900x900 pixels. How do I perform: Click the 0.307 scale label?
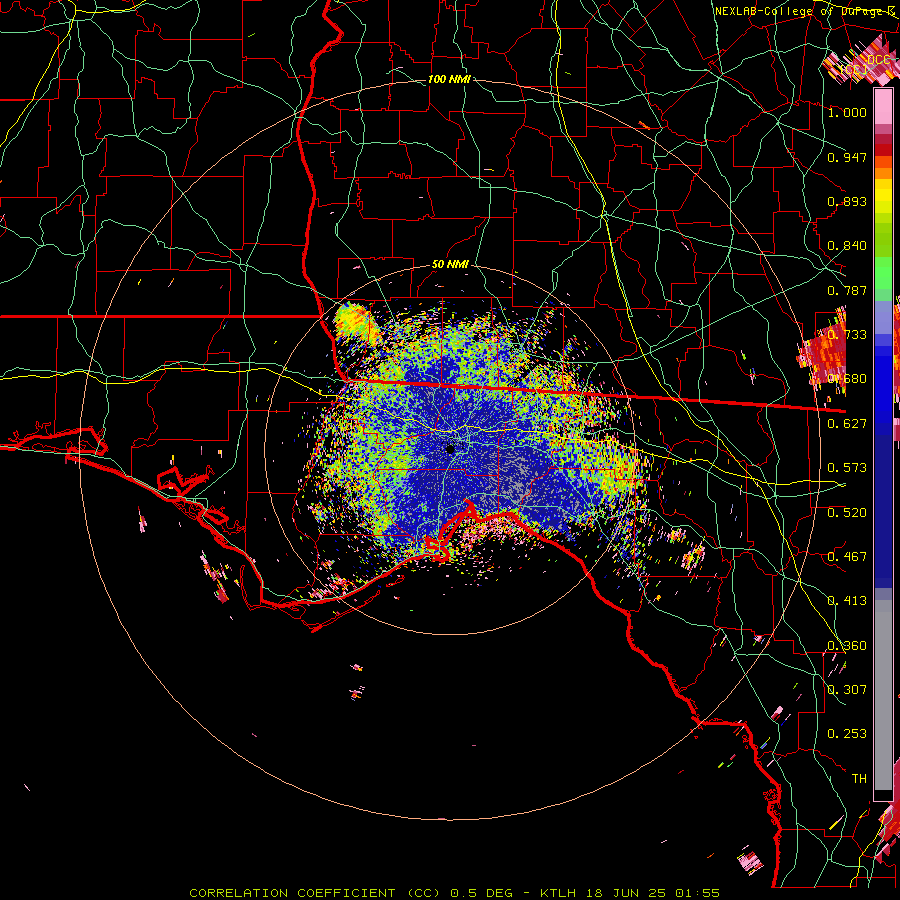point(847,689)
